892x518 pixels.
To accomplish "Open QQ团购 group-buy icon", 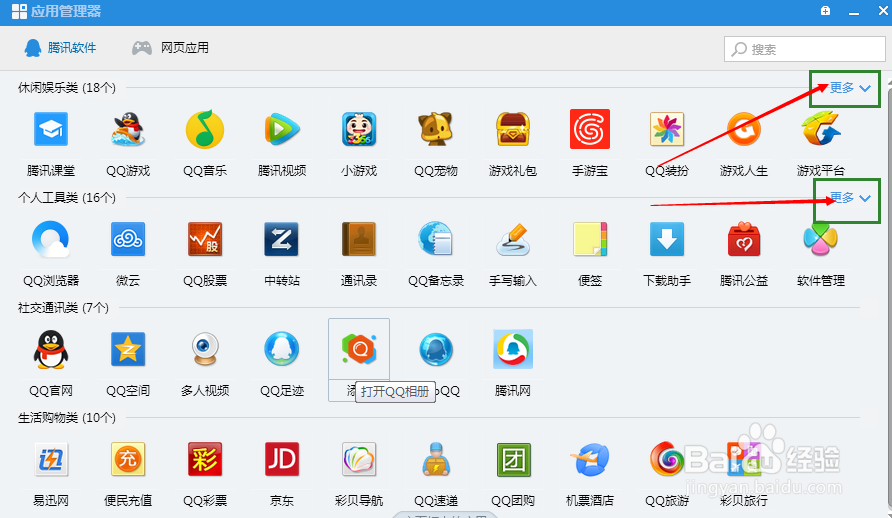I will coord(513,459).
